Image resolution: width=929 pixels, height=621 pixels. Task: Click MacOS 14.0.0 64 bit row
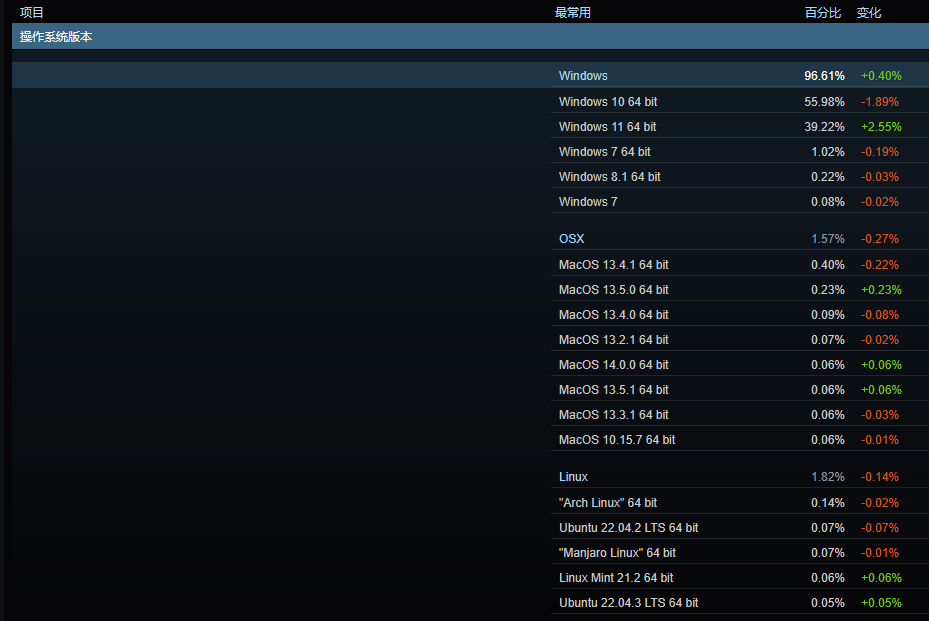tap(740, 364)
